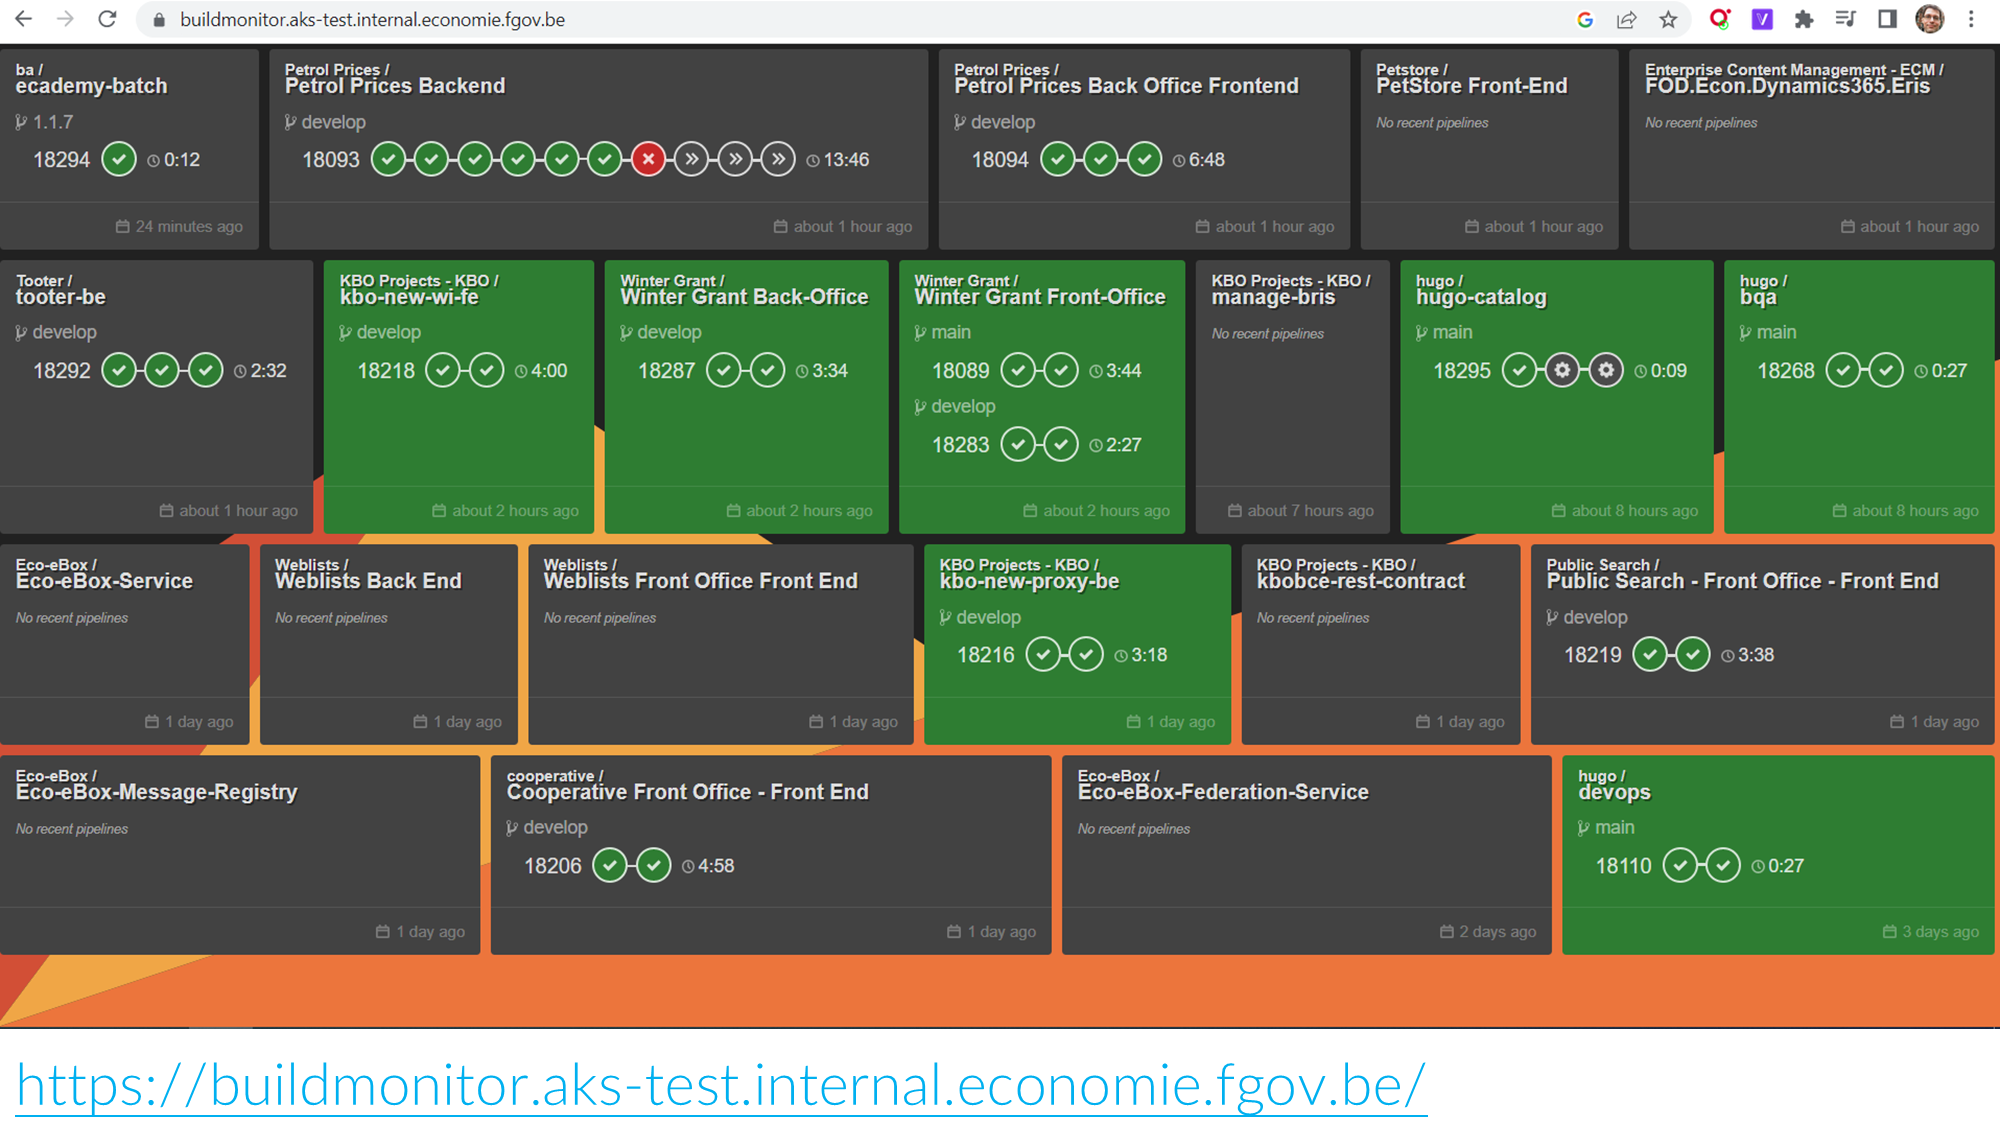
Task: Select the devops project tile title
Action: click(1614, 792)
